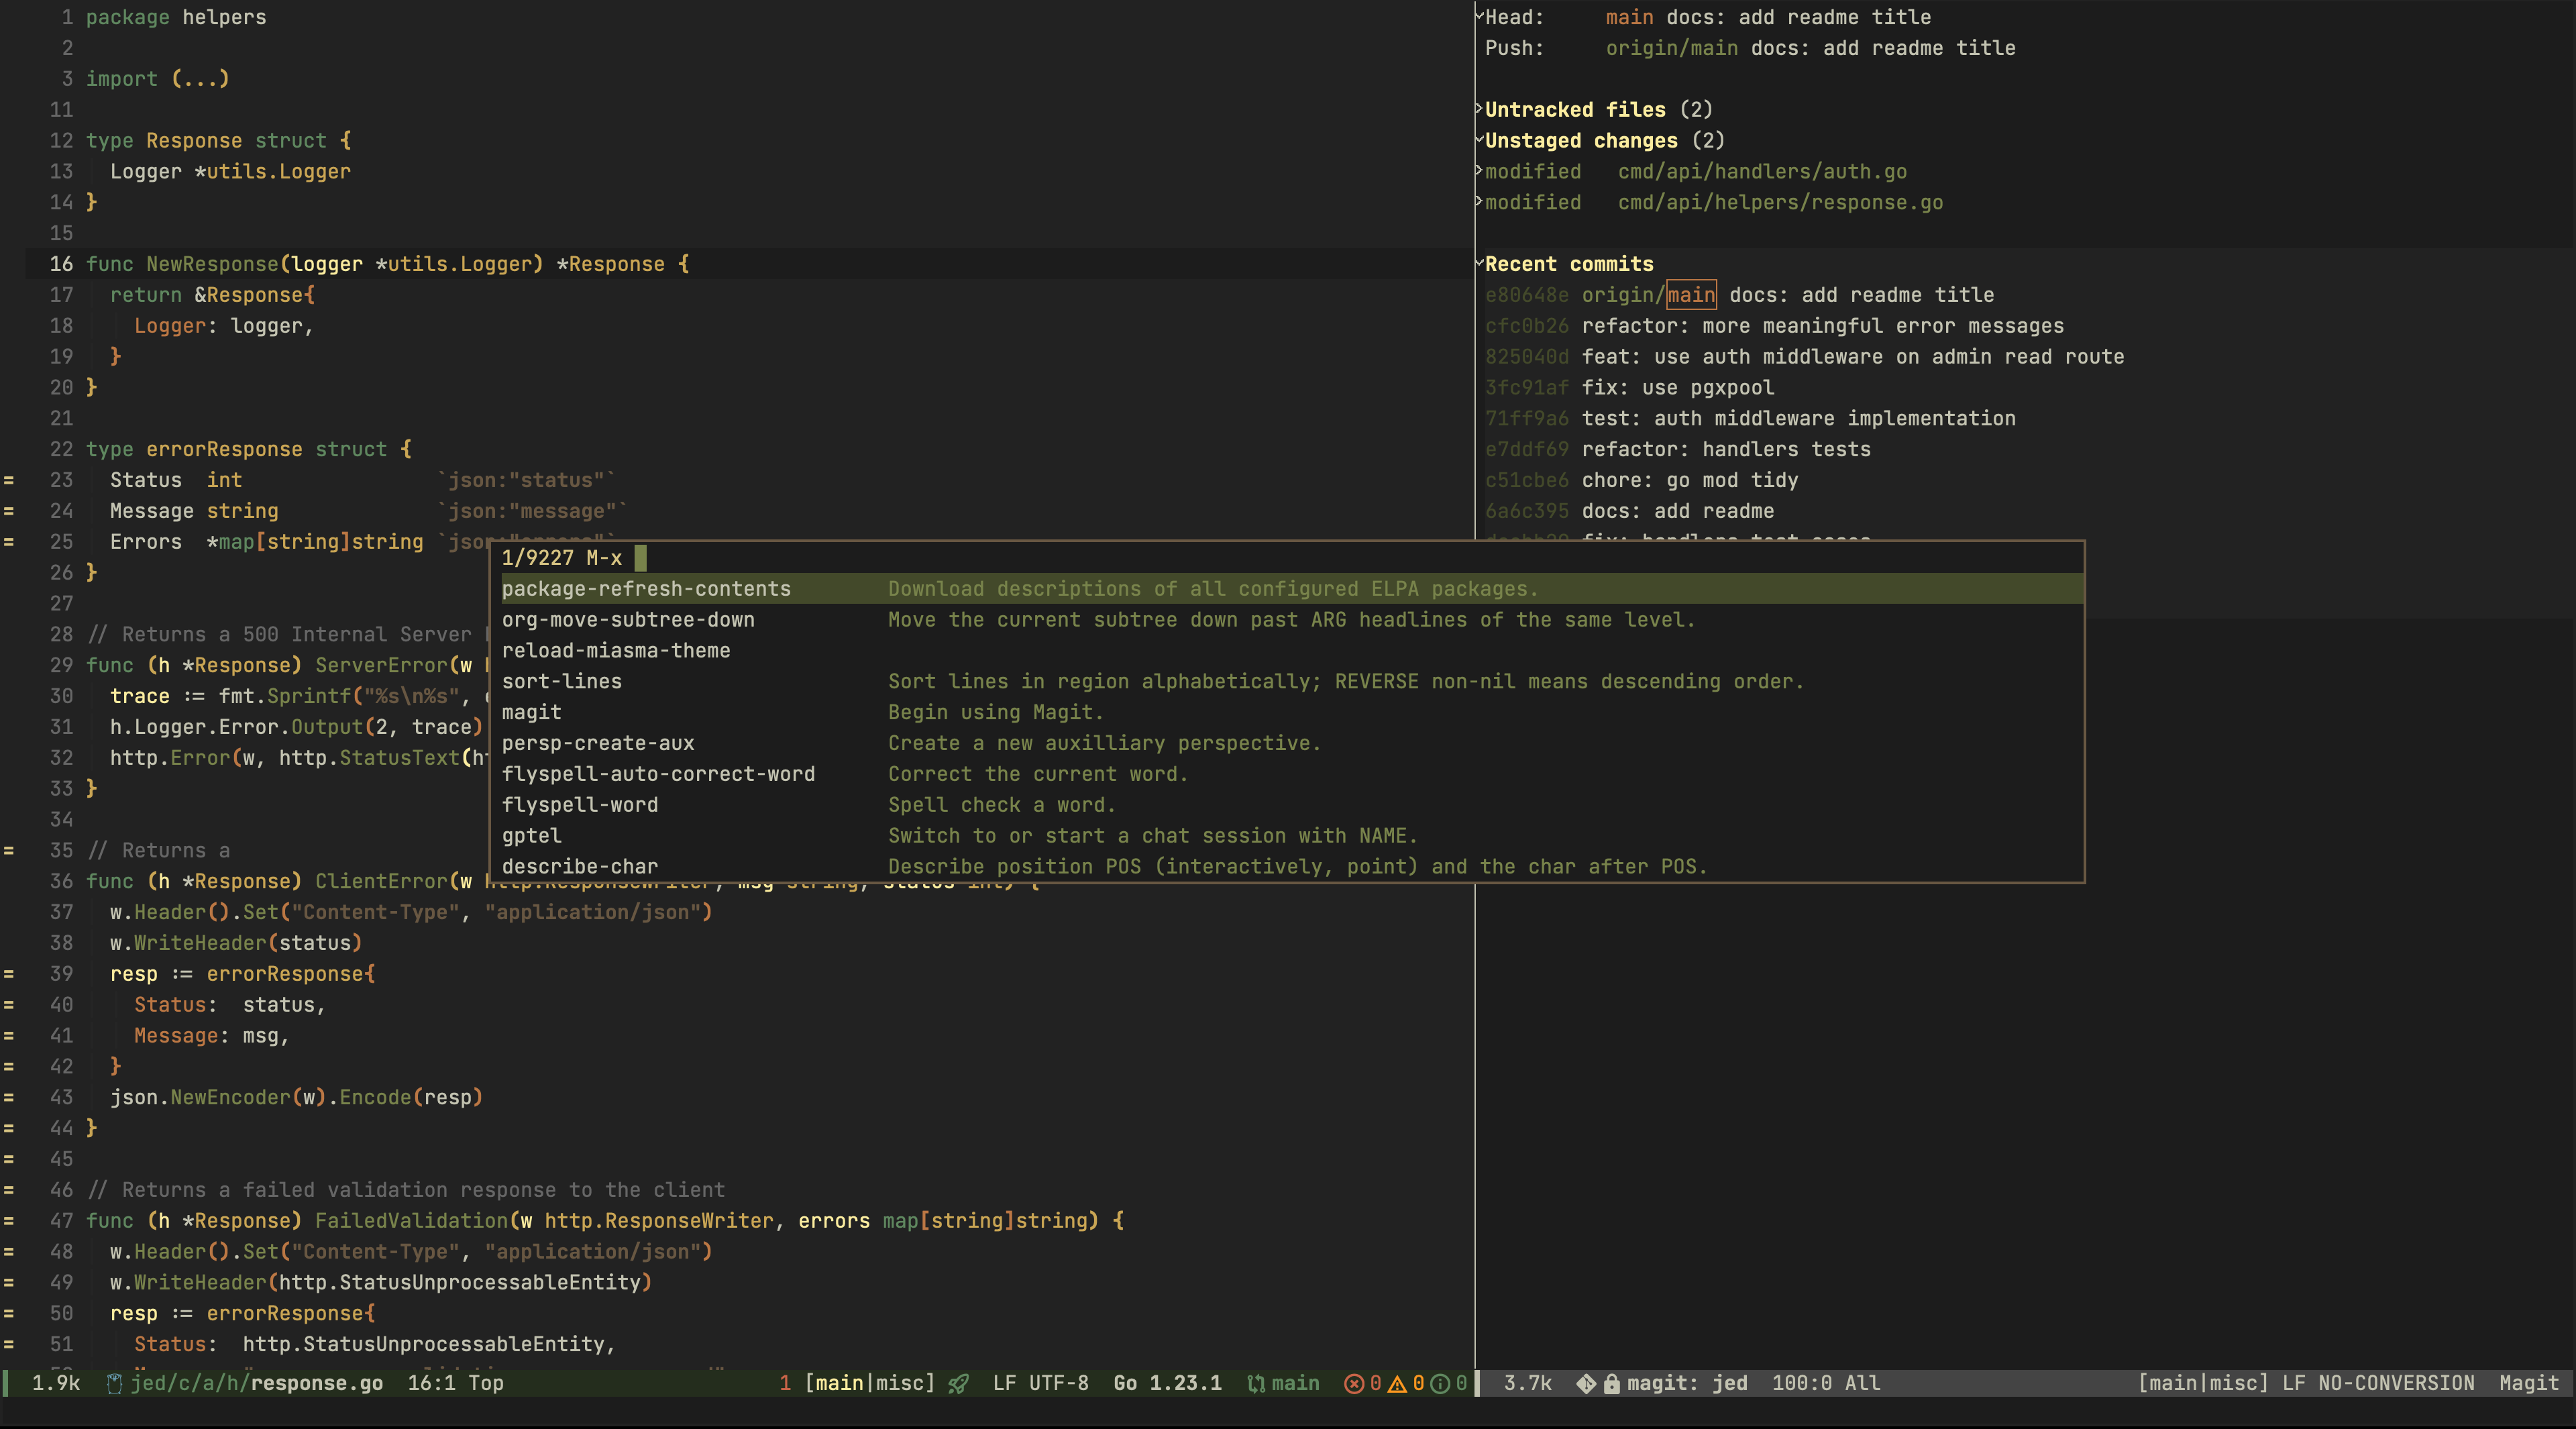
Task: Click the Go gopher file icon in the modeline
Action: tap(114, 1383)
